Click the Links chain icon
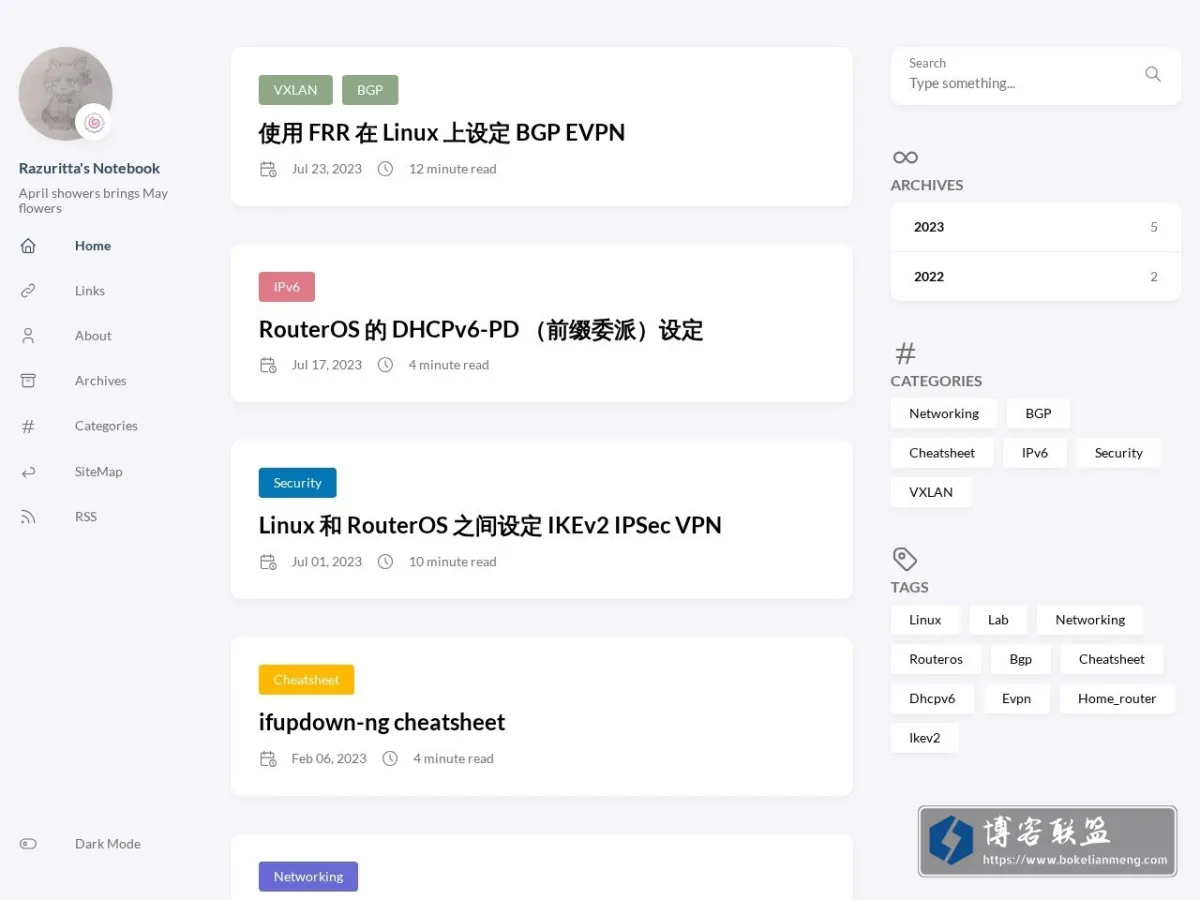The height and width of the screenshot is (900, 1200). tap(28, 291)
